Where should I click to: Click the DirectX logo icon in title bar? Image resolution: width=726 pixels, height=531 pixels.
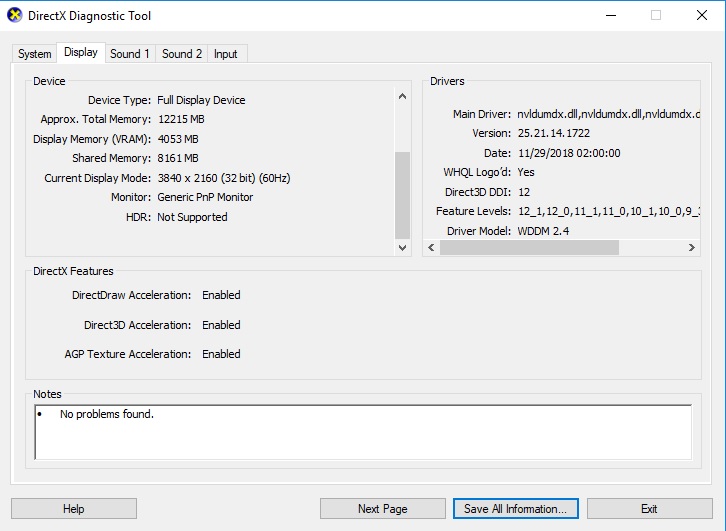15,15
